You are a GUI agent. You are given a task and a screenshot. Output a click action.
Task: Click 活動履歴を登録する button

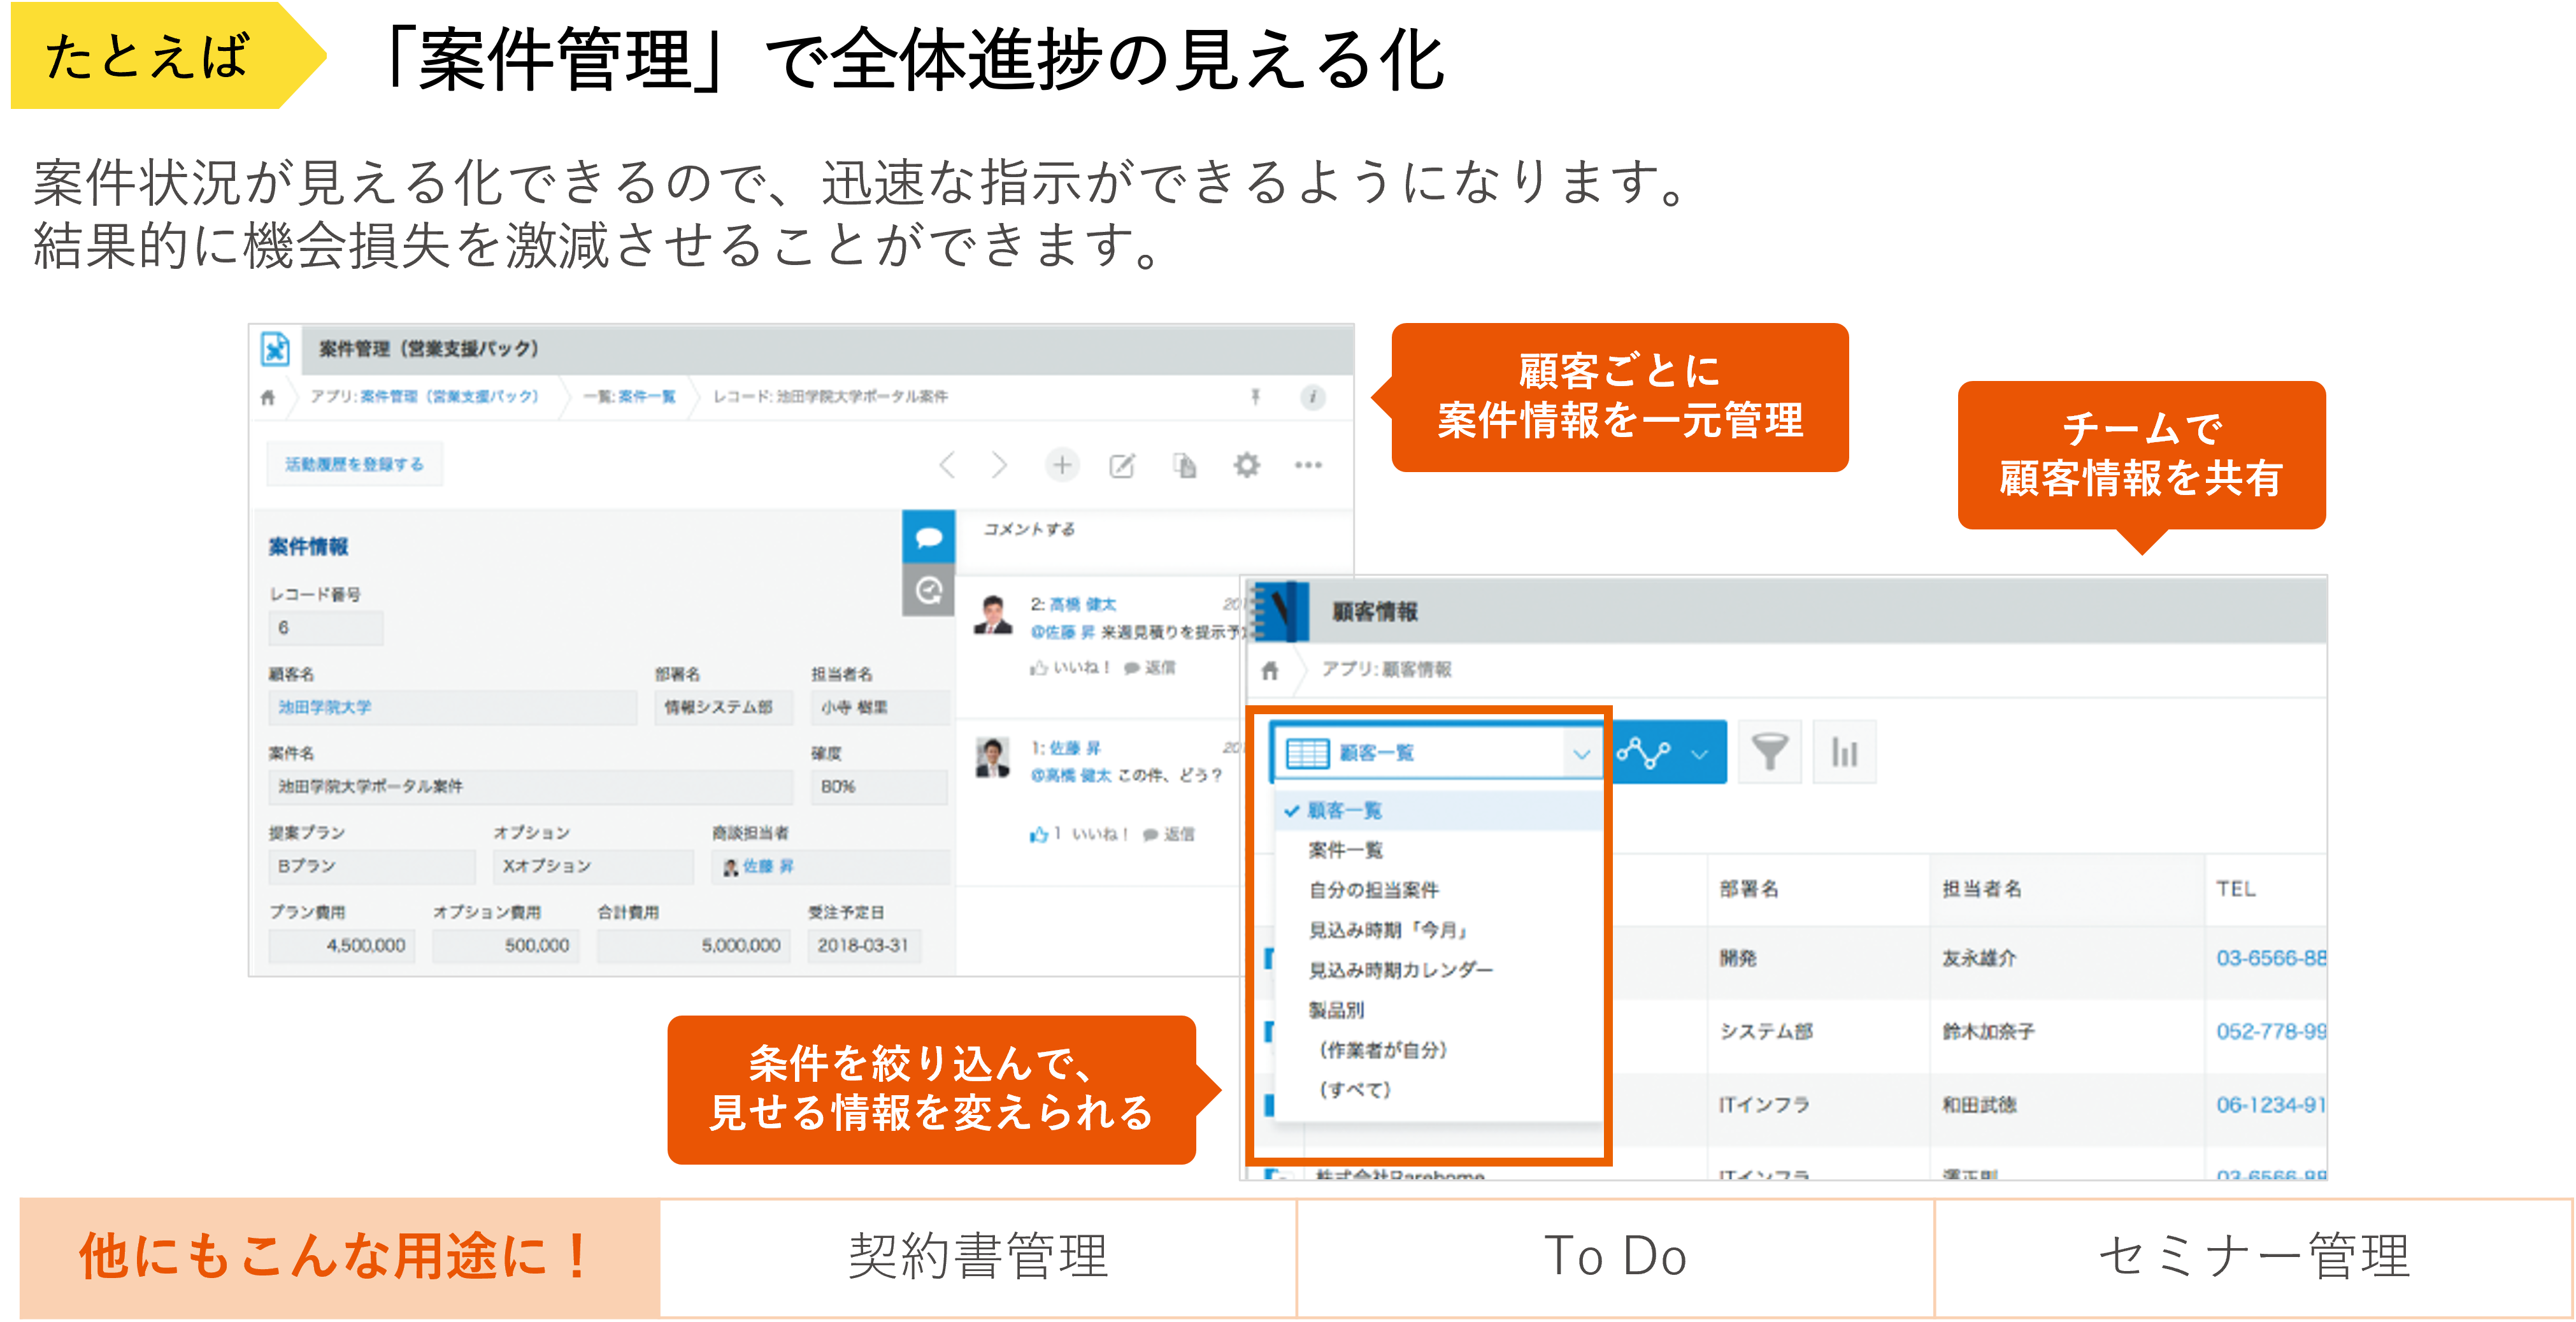(x=354, y=464)
